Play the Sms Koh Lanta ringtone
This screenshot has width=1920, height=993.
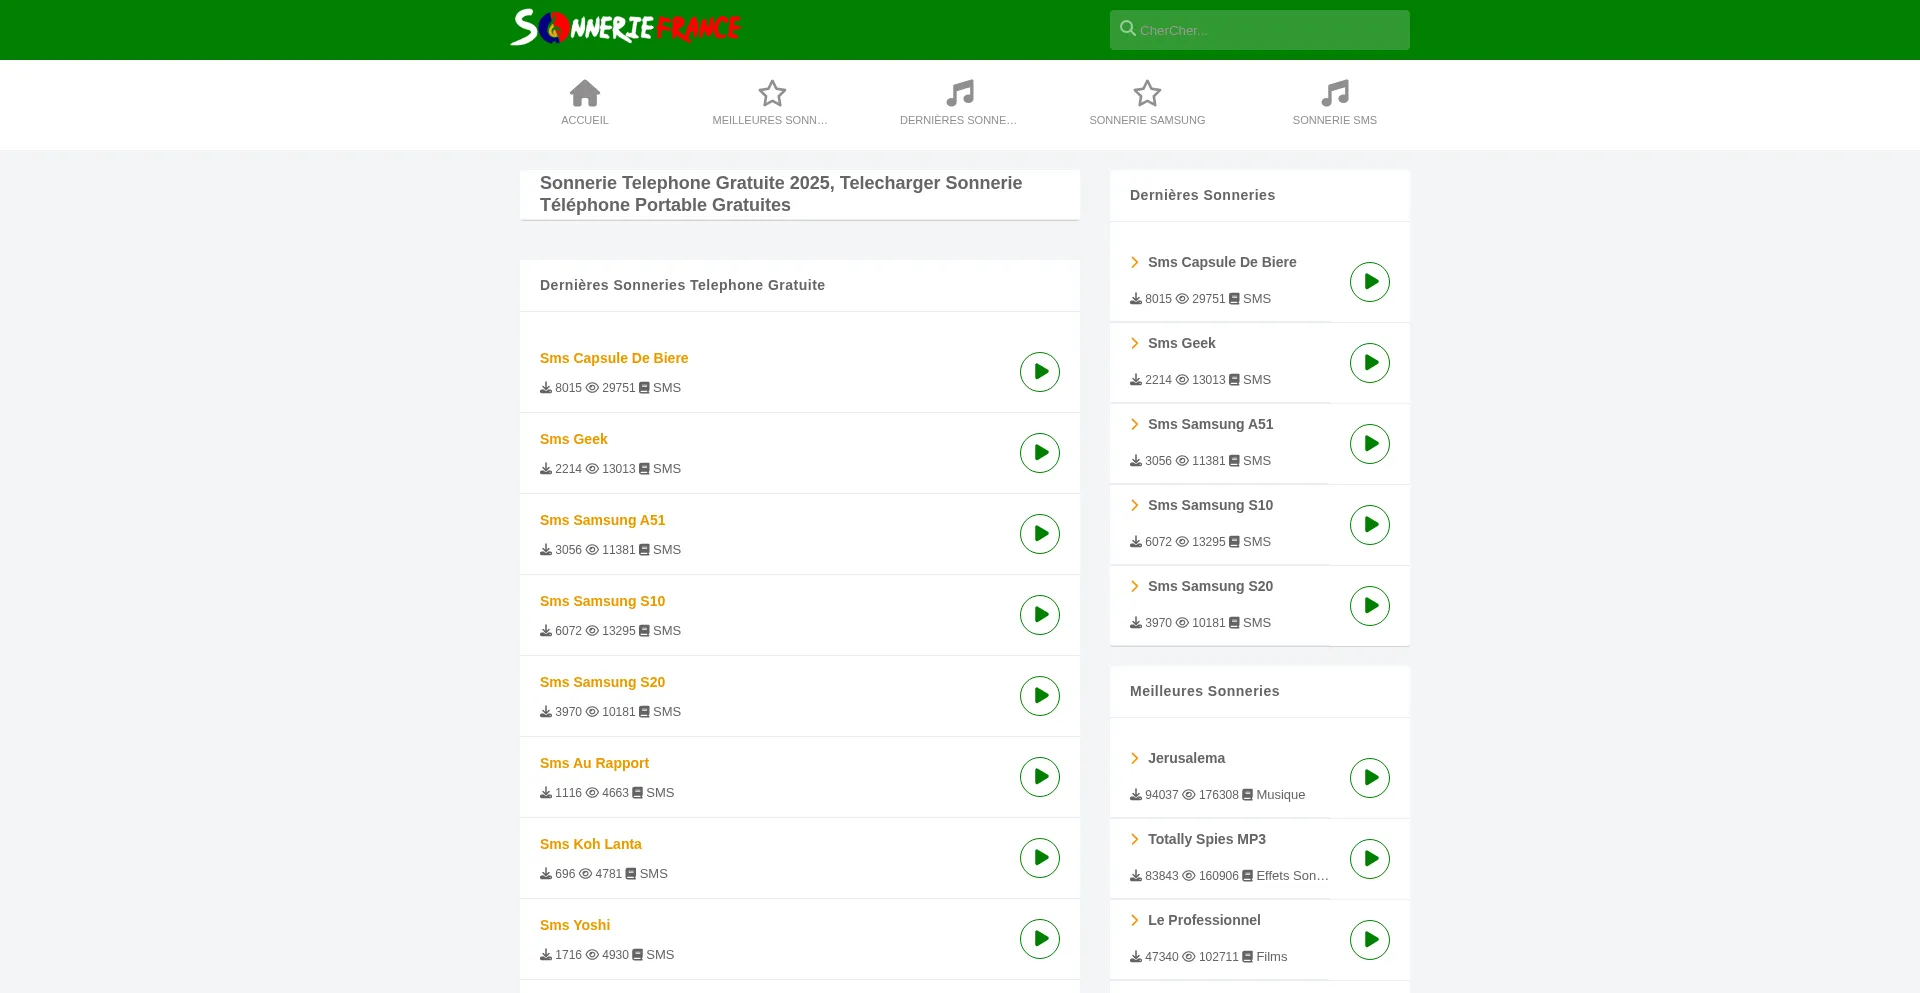click(x=1040, y=858)
